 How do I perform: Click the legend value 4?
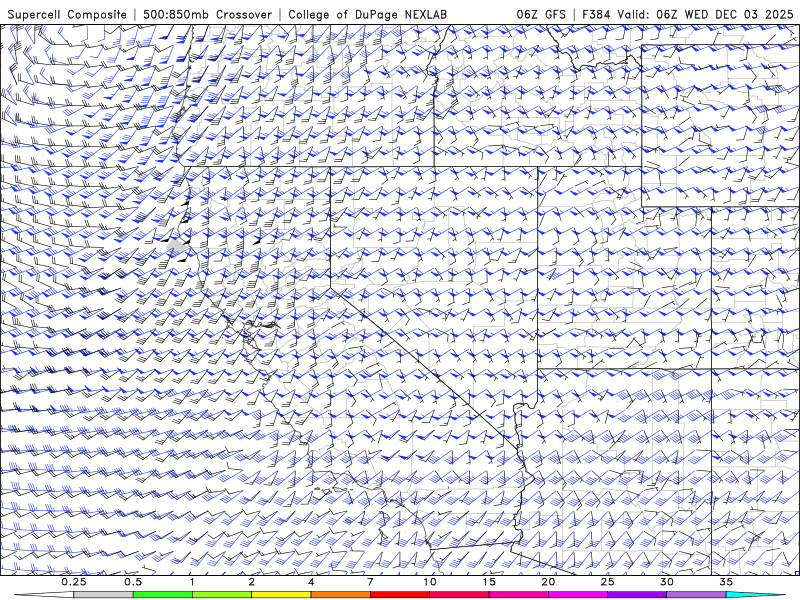point(311,582)
